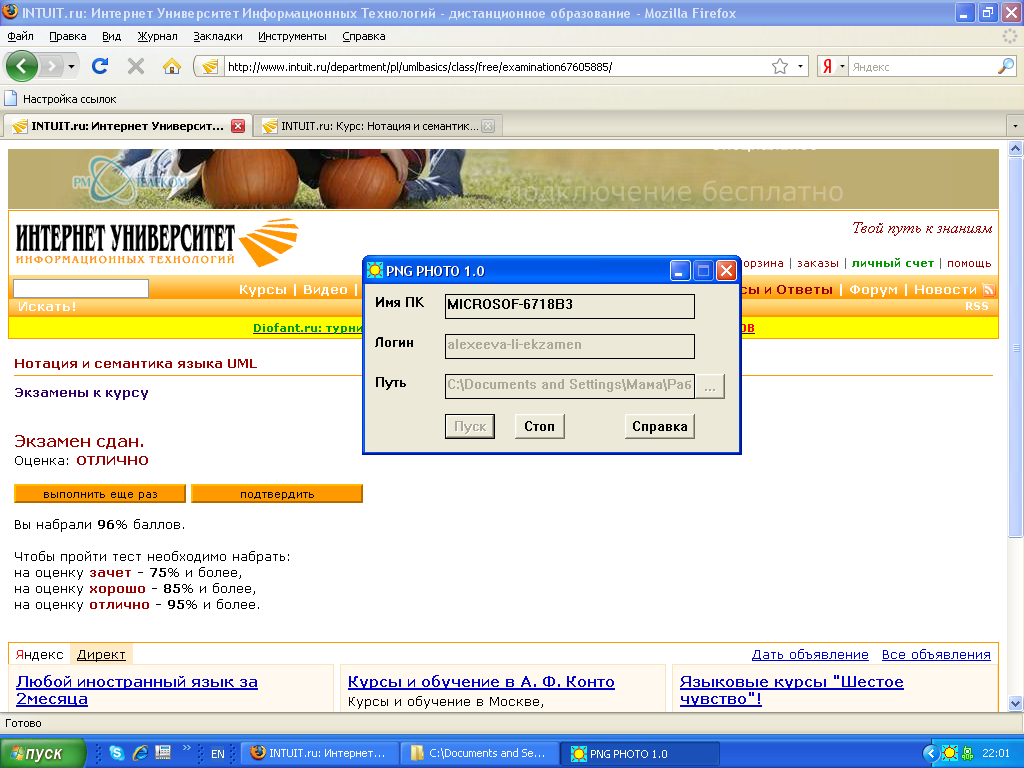This screenshot has height=768, width=1024.
Task: Minimize the PNG PHOTO window
Action: [680, 270]
